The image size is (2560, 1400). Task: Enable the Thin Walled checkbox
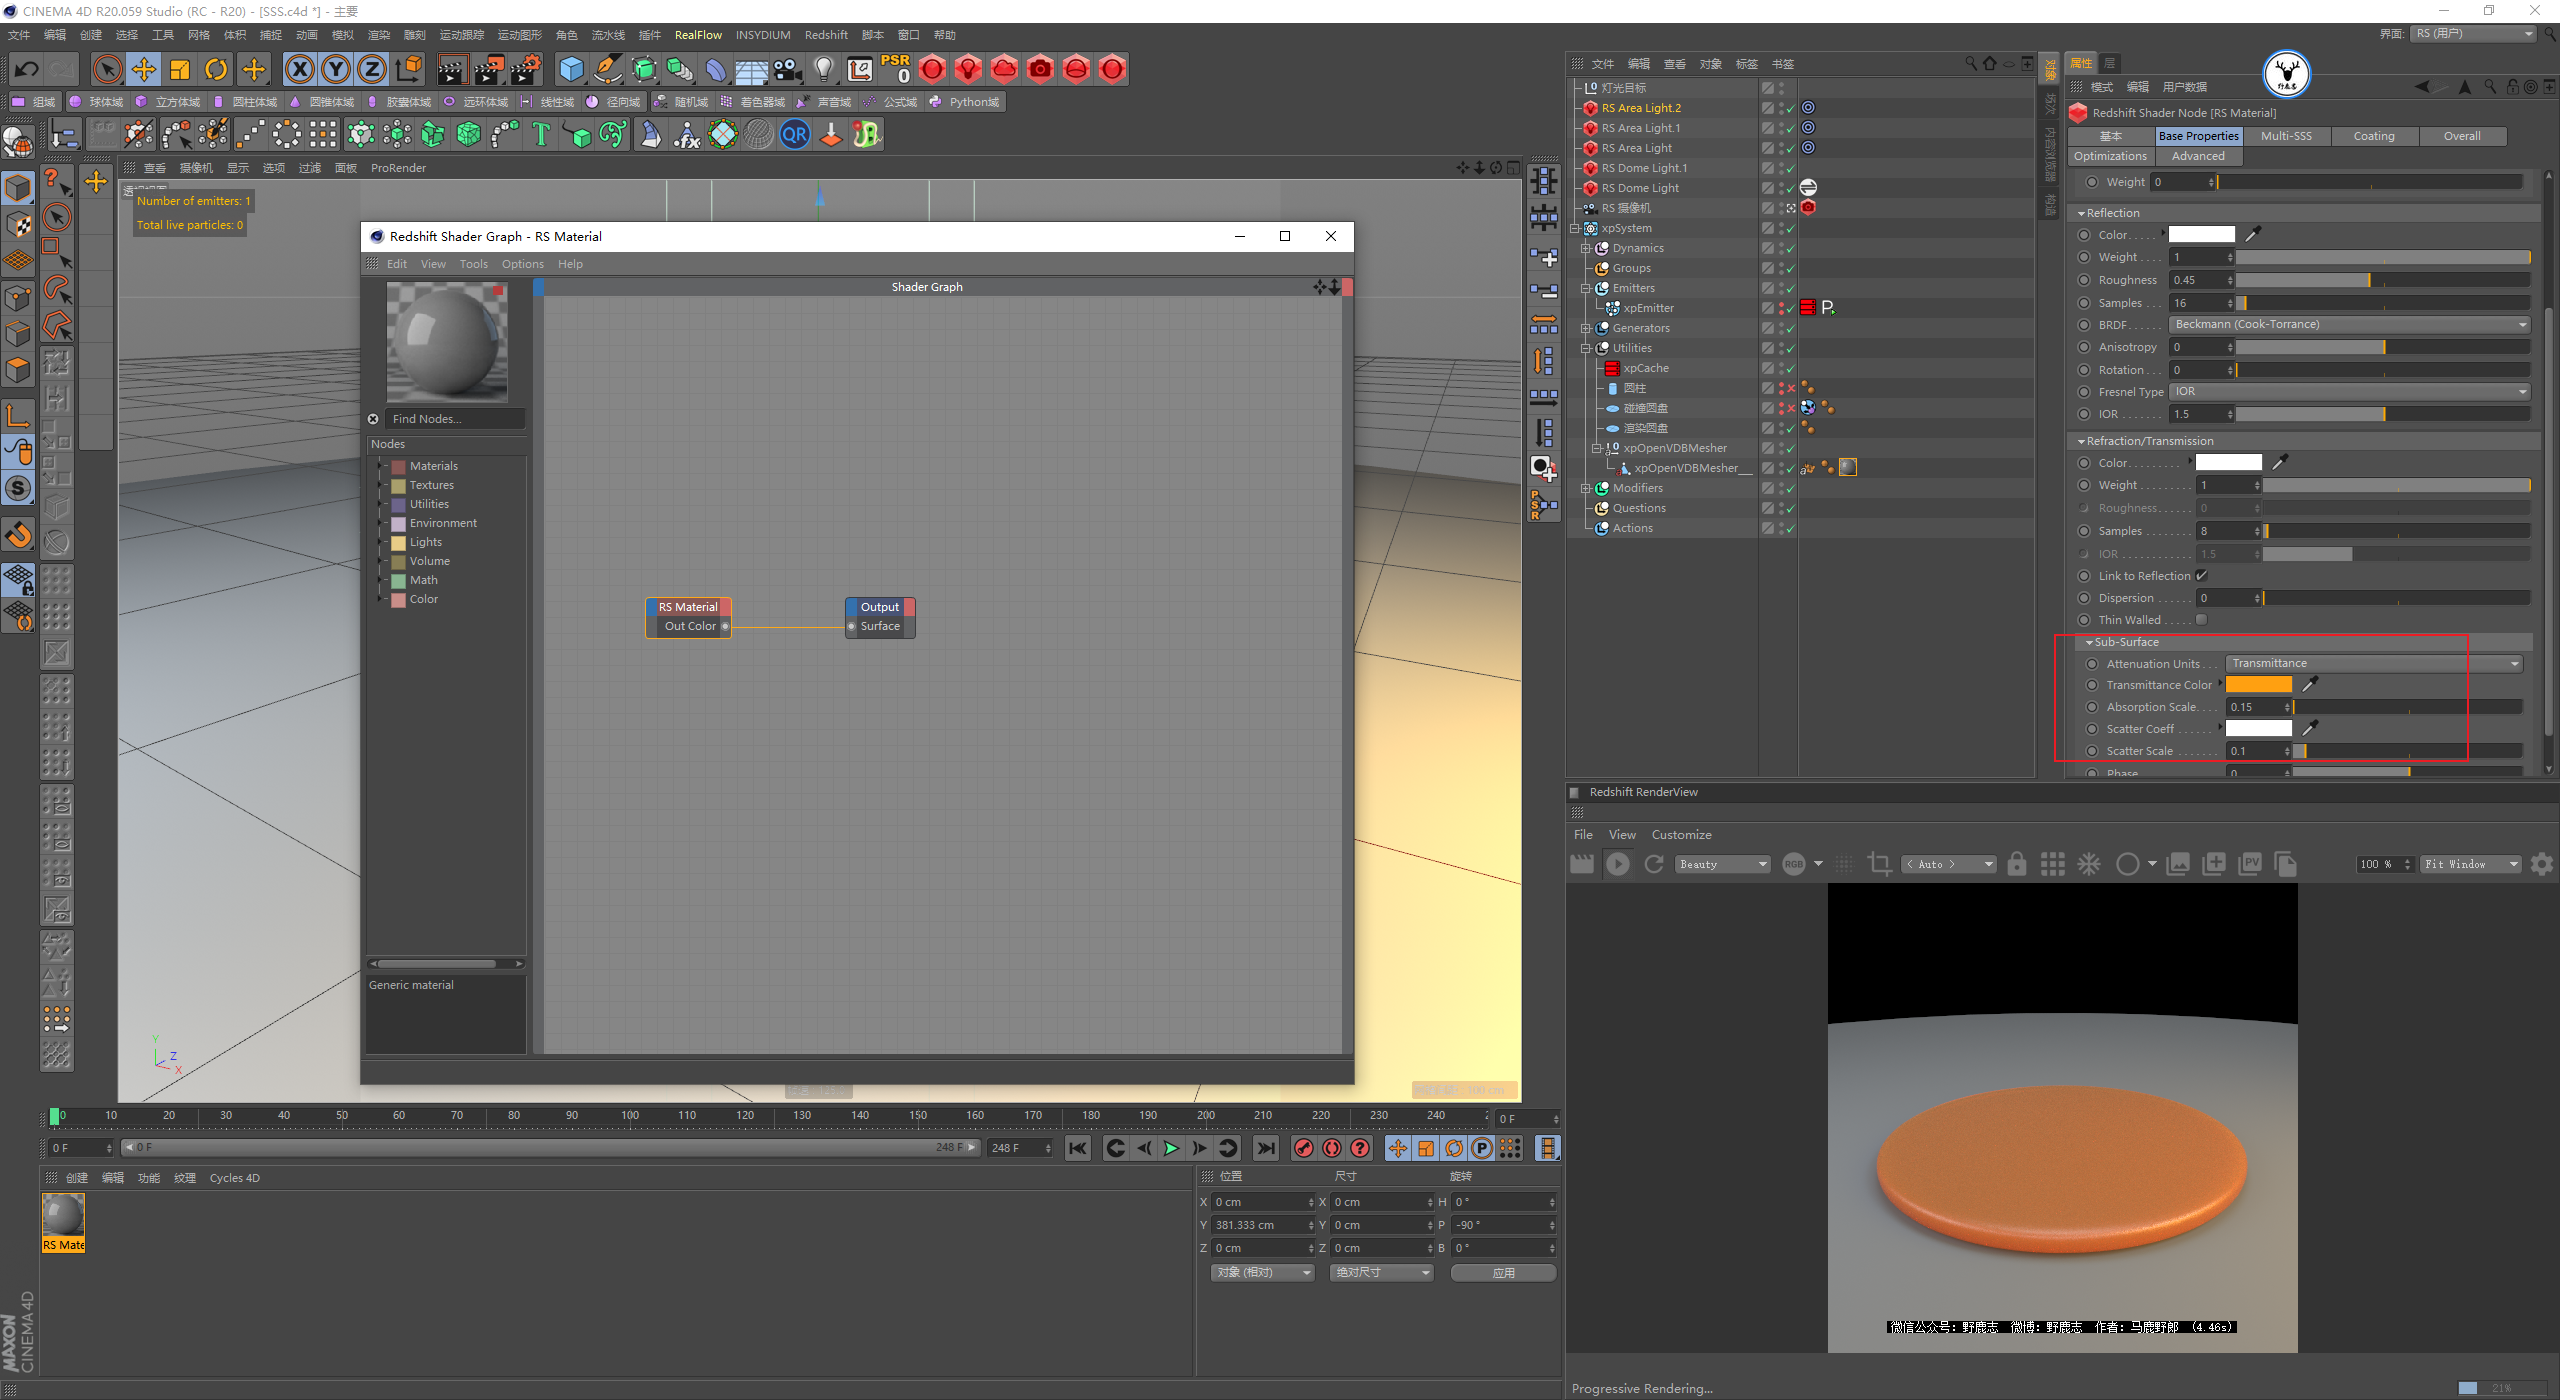click(x=2202, y=620)
